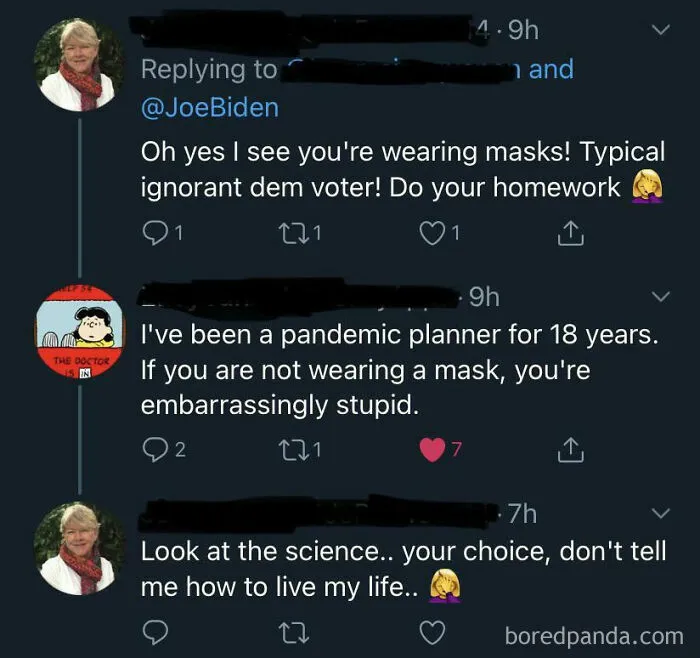Share the first tweet about masks
Image resolution: width=700 pixels, height=658 pixels.
(x=571, y=233)
